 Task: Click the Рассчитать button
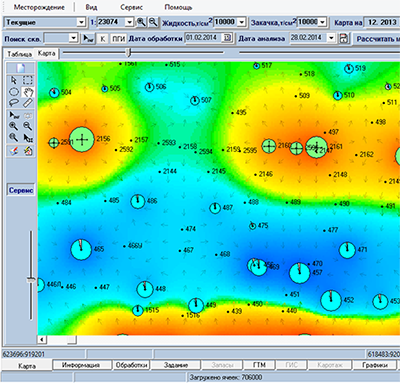click(x=377, y=39)
